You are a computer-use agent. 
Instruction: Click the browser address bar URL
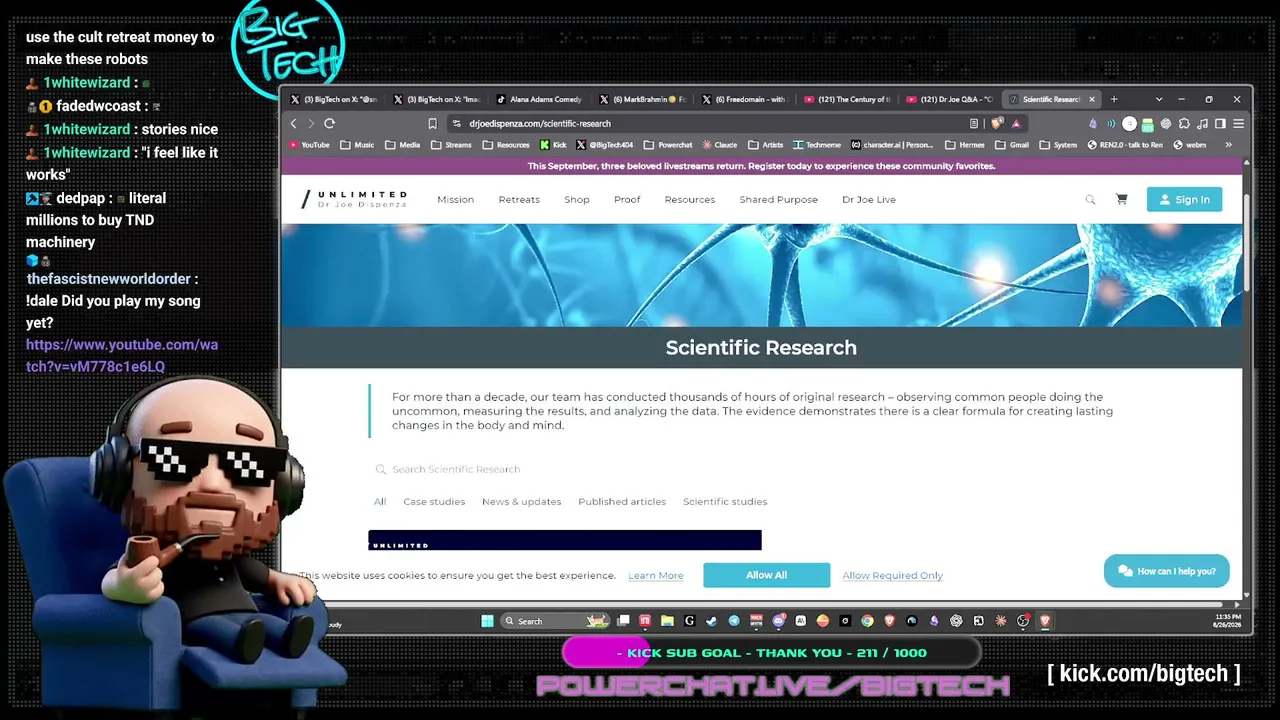coord(540,124)
